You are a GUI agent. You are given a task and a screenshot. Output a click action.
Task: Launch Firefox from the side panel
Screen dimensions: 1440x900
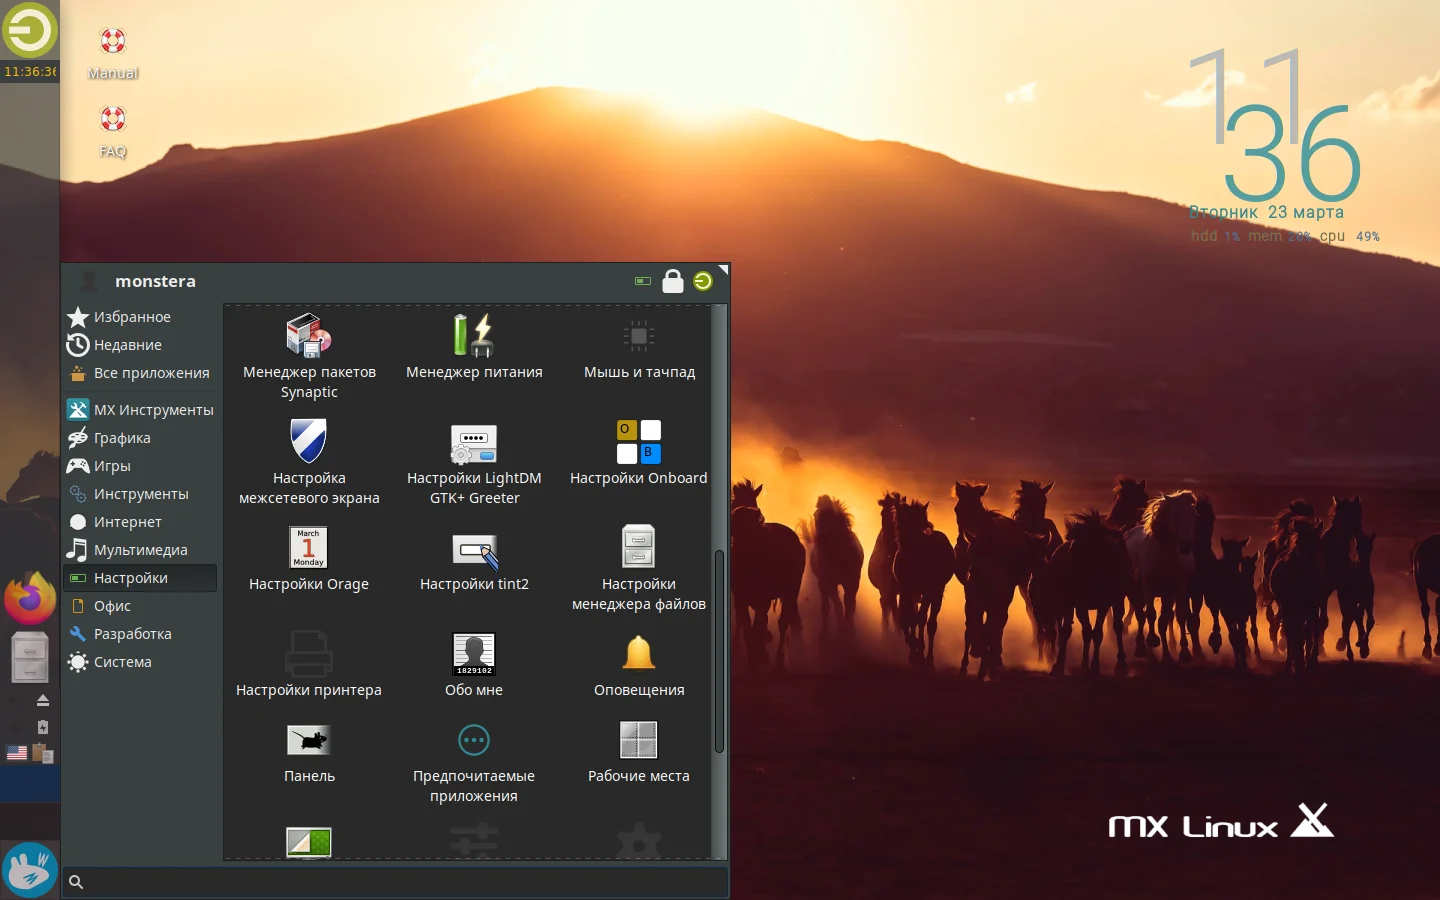[x=29, y=597]
